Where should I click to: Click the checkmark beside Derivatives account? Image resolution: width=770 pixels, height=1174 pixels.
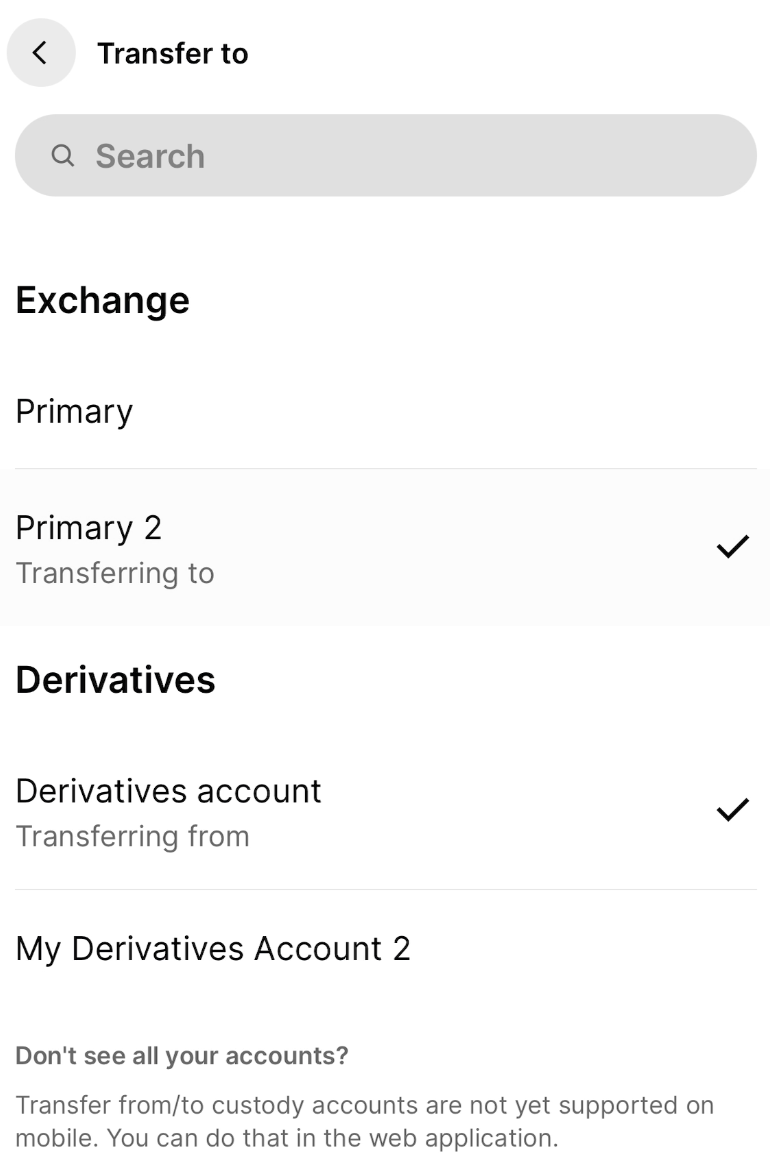pos(733,809)
